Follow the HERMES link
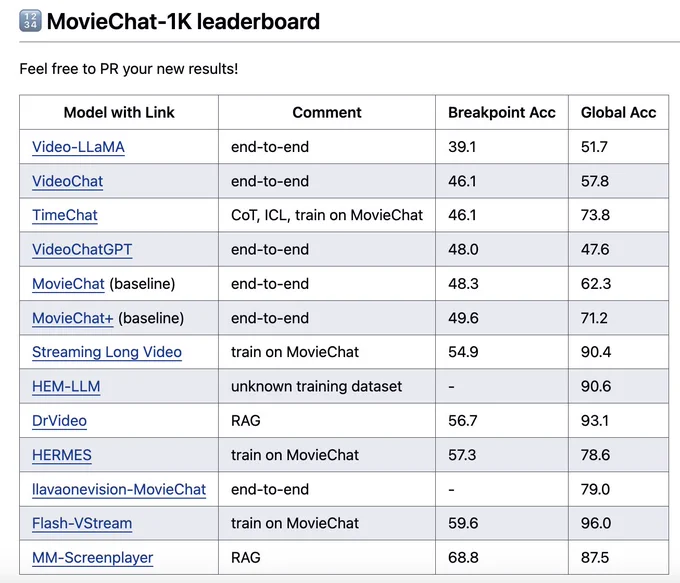Viewport: 680px width, 583px height. (x=62, y=455)
